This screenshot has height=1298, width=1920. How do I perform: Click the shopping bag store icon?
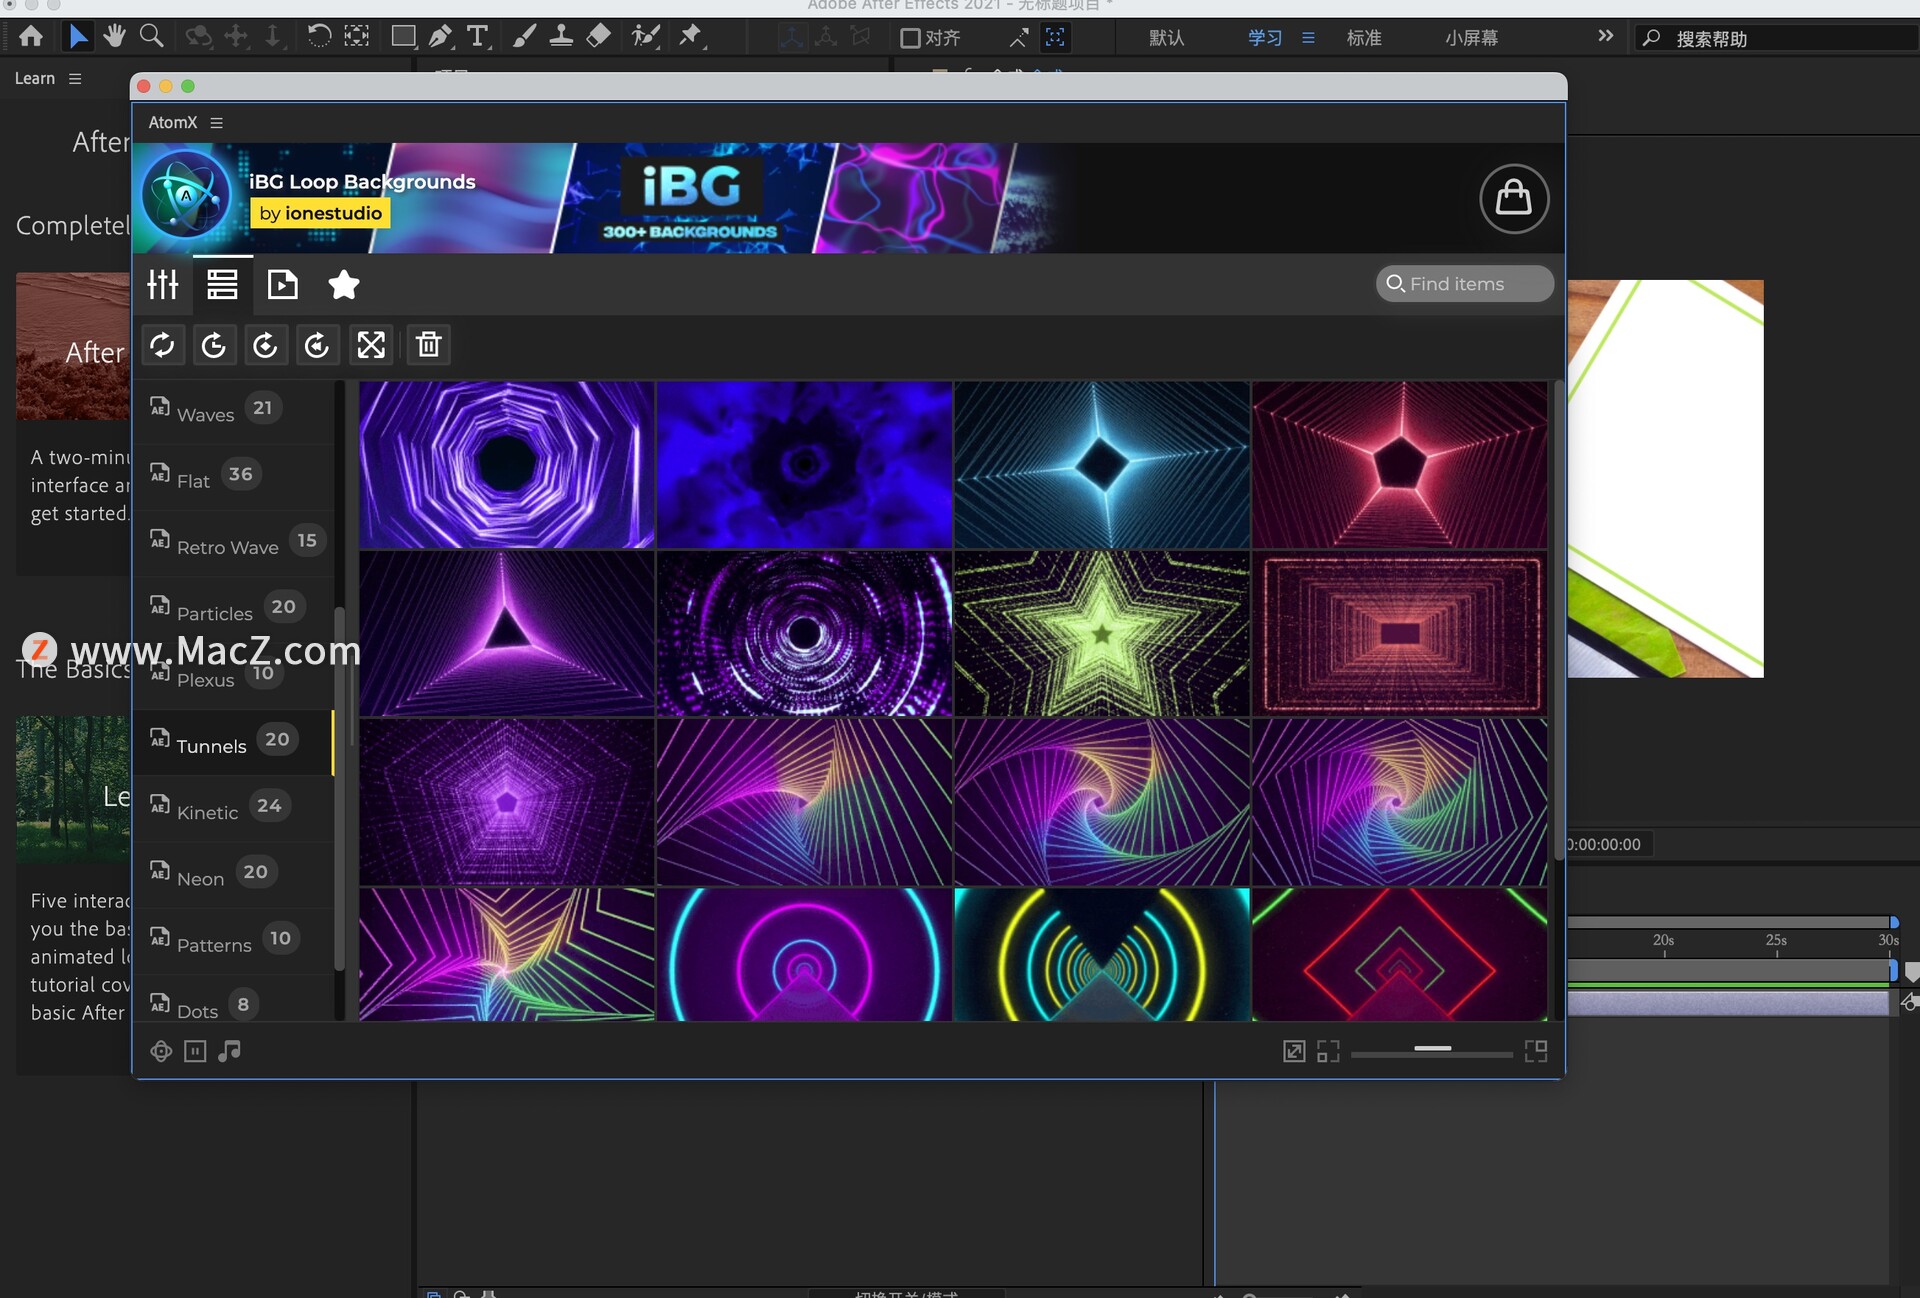[1513, 198]
